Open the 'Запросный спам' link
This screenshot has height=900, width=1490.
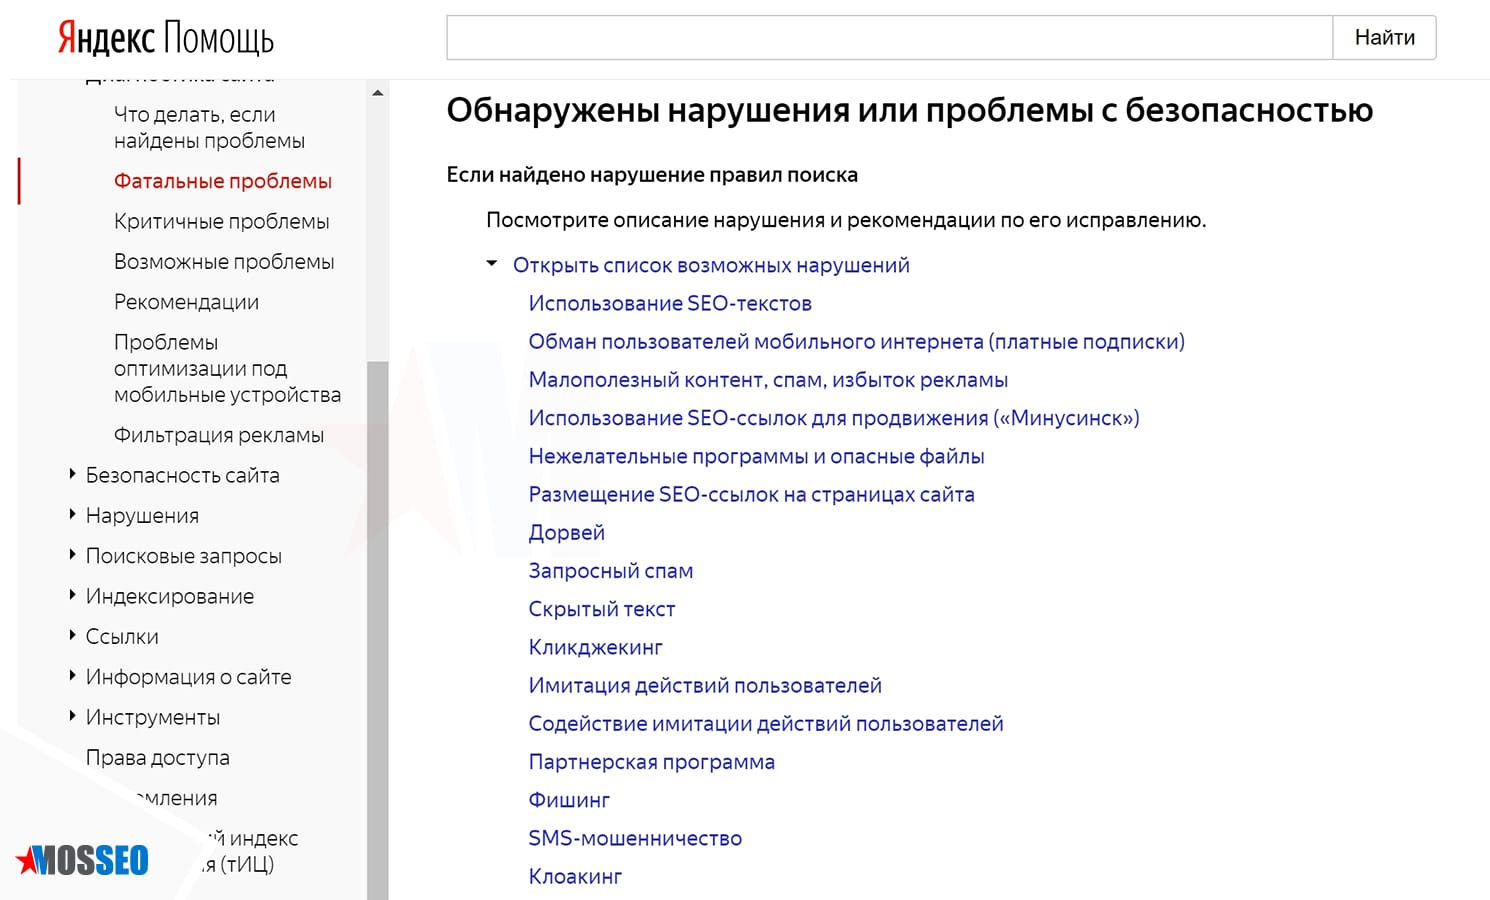click(x=611, y=571)
